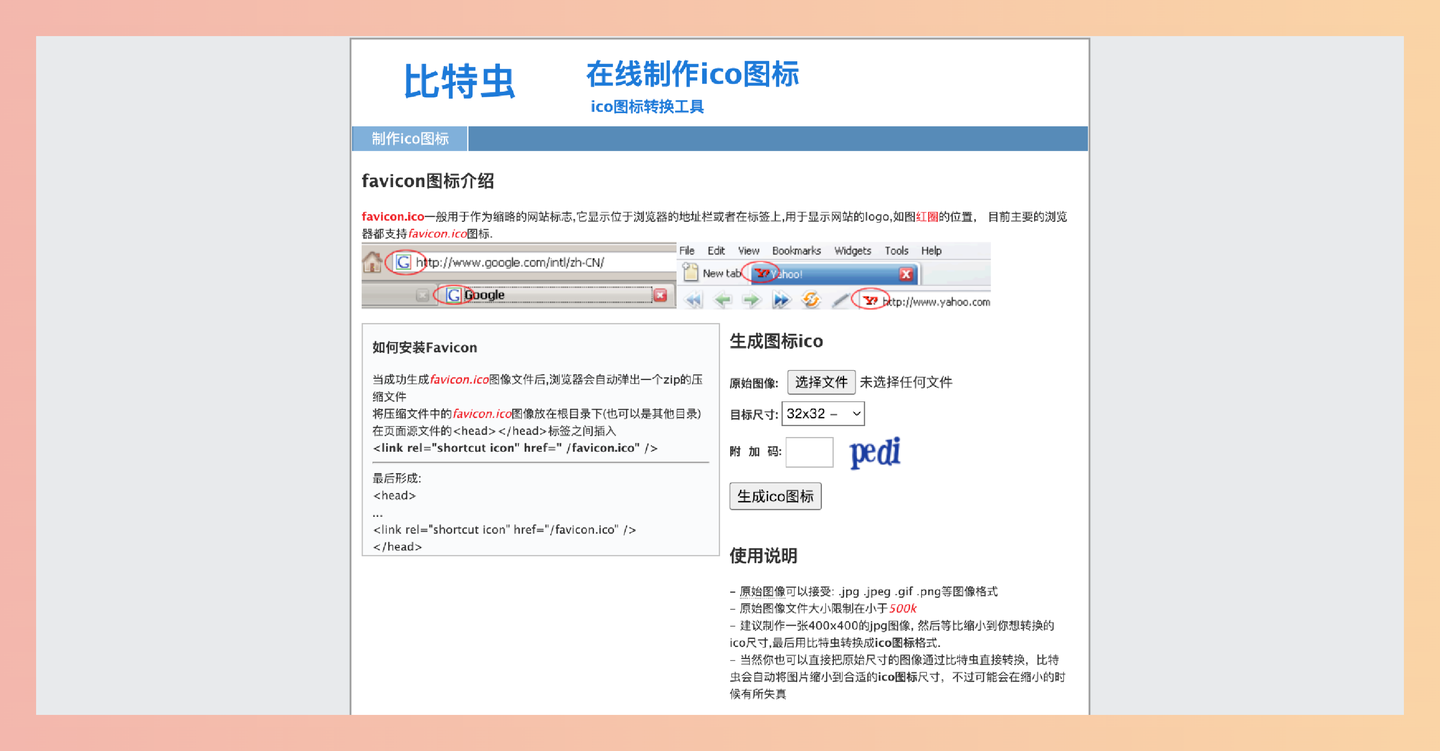Click inside the 附加码 captcha input field
The width and height of the screenshot is (1440, 751).
click(809, 452)
